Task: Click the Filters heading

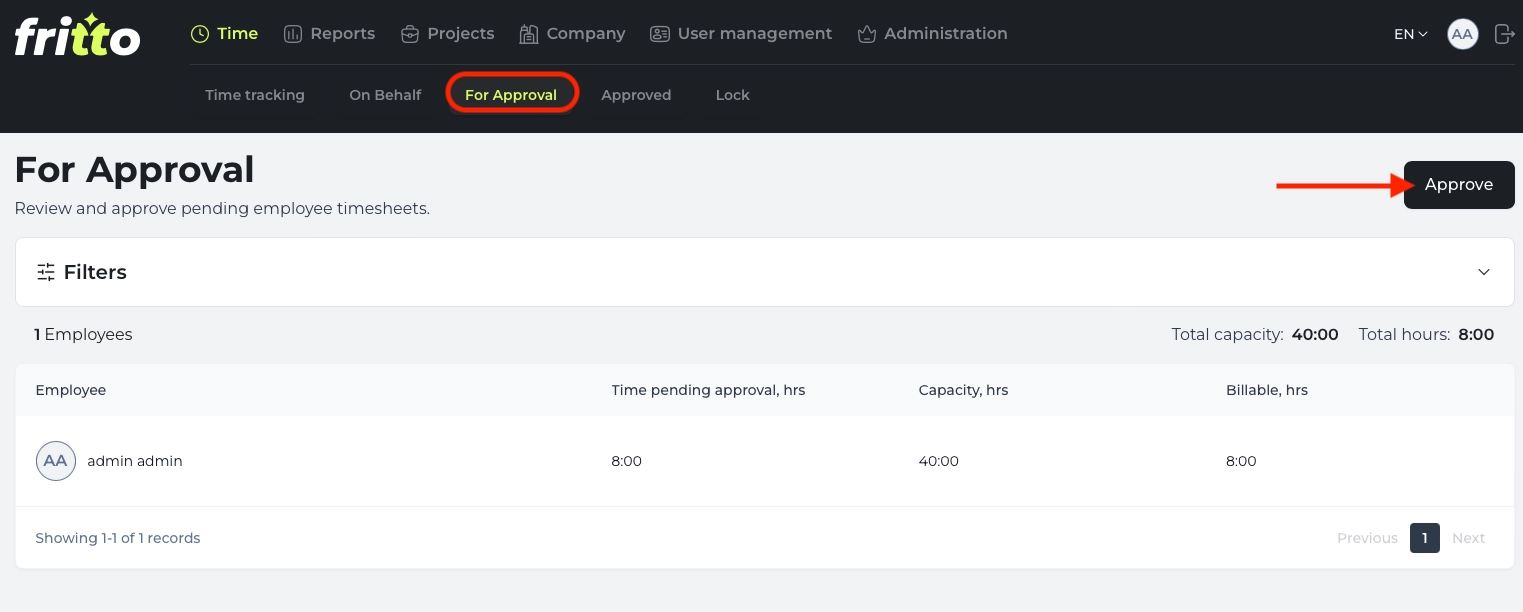Action: [95, 272]
